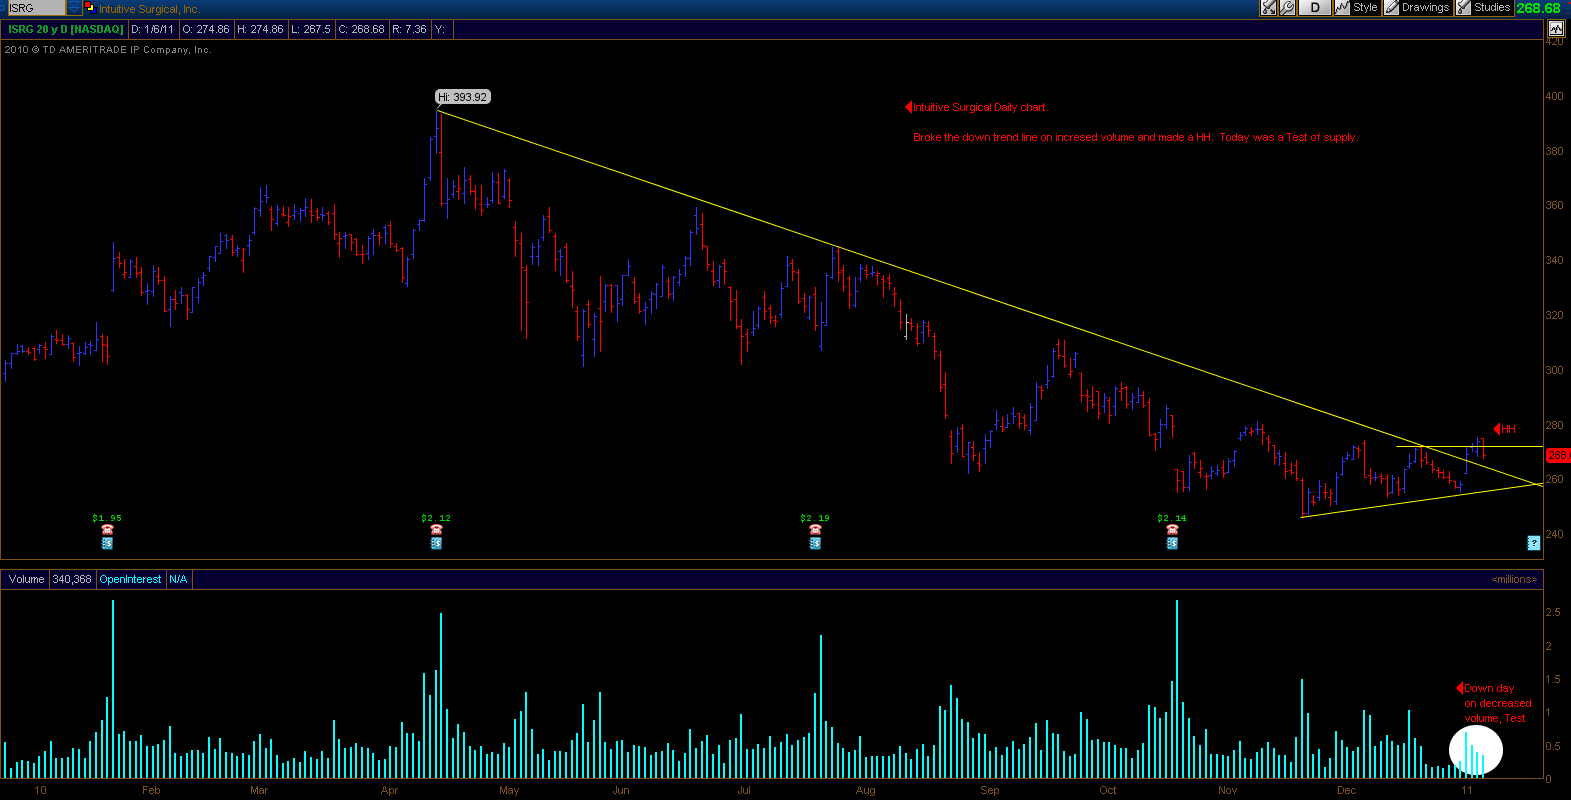Click the phone icon under $2.14 earnings
This screenshot has width=1571, height=800.
click(1172, 530)
